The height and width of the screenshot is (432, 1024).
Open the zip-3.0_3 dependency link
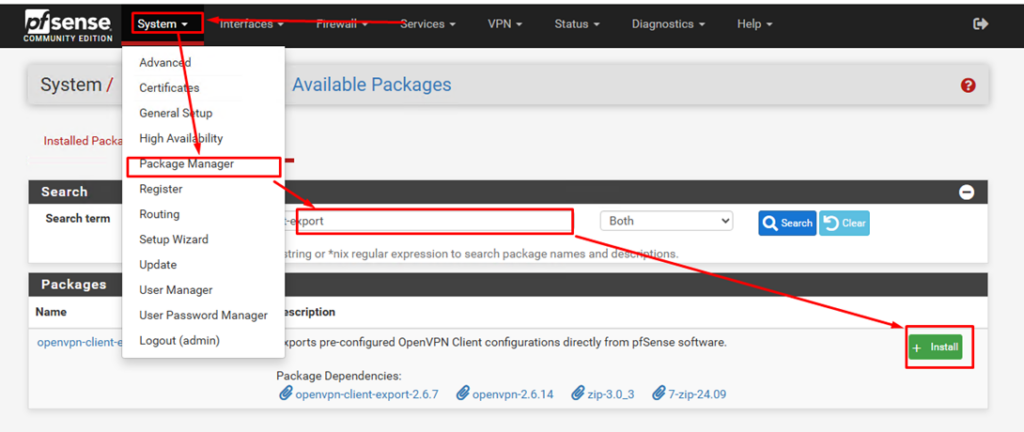(x=602, y=394)
